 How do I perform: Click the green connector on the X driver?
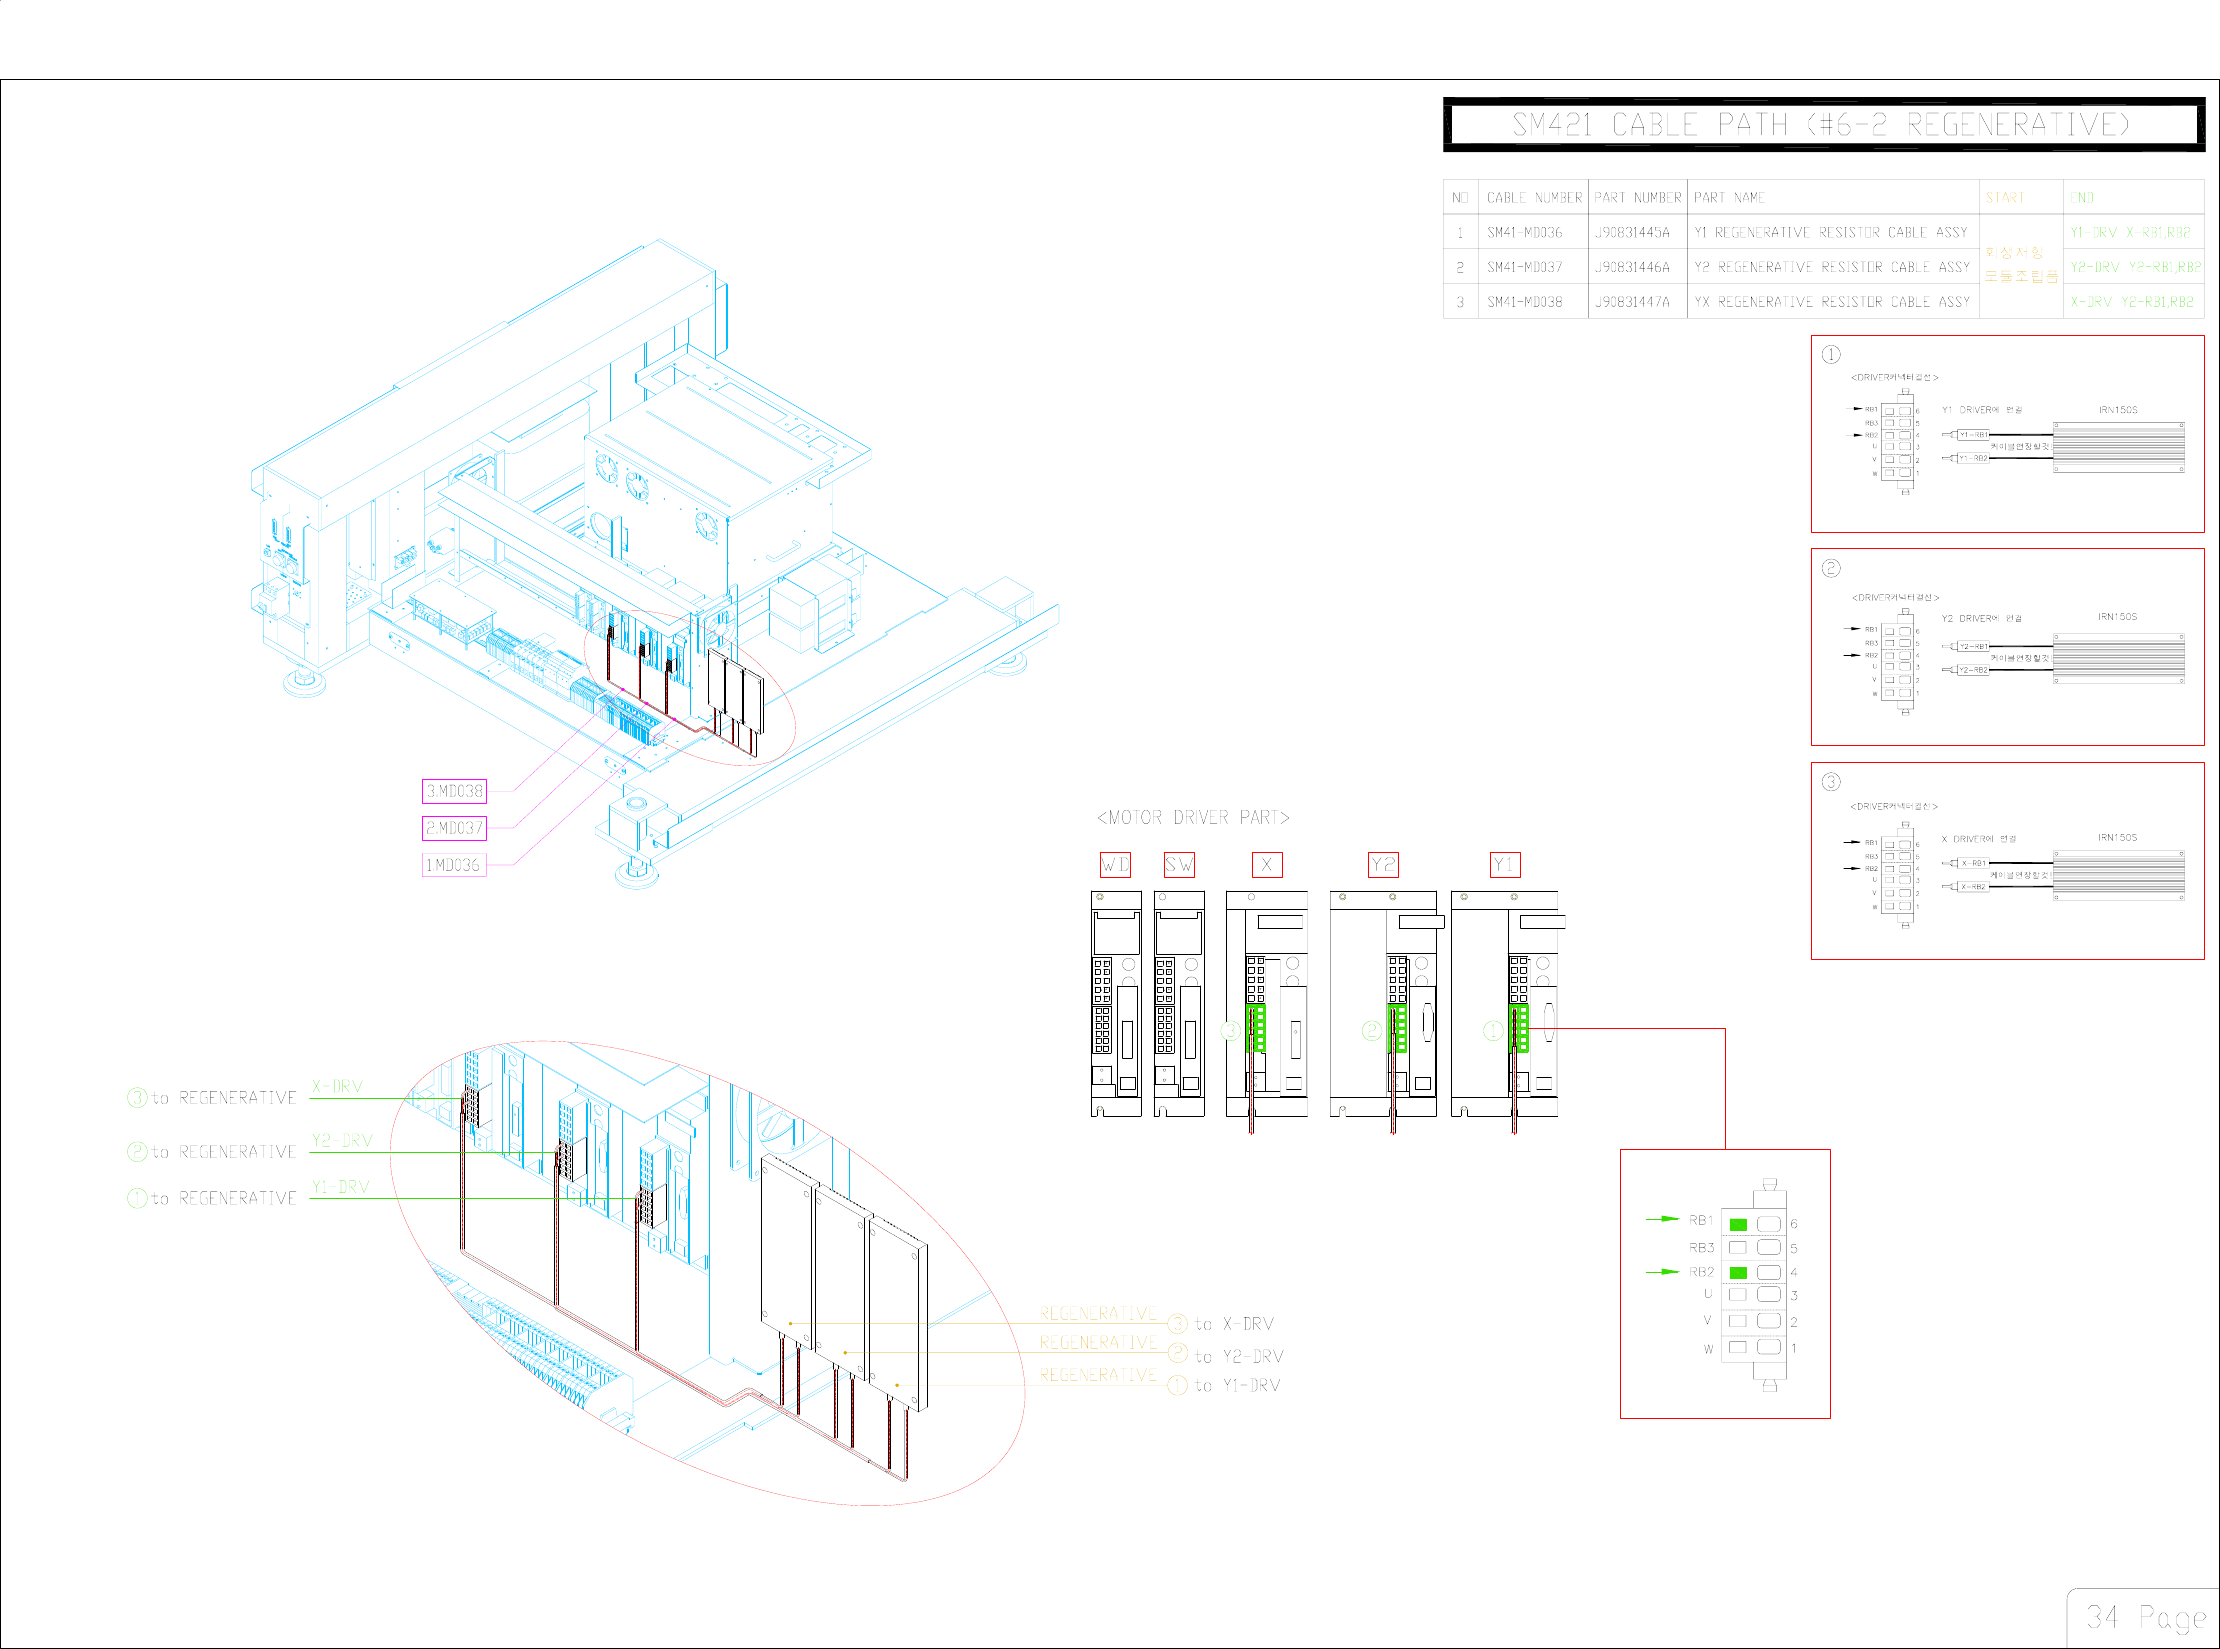point(1257,1028)
